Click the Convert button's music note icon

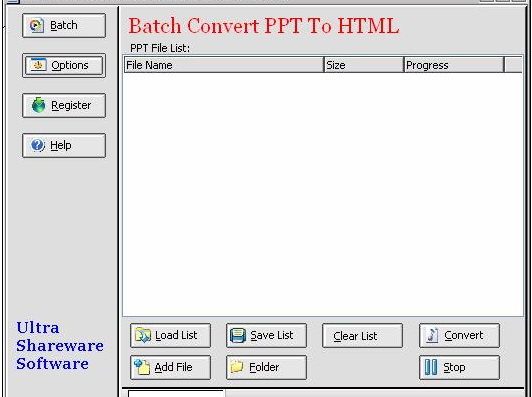click(x=432, y=335)
